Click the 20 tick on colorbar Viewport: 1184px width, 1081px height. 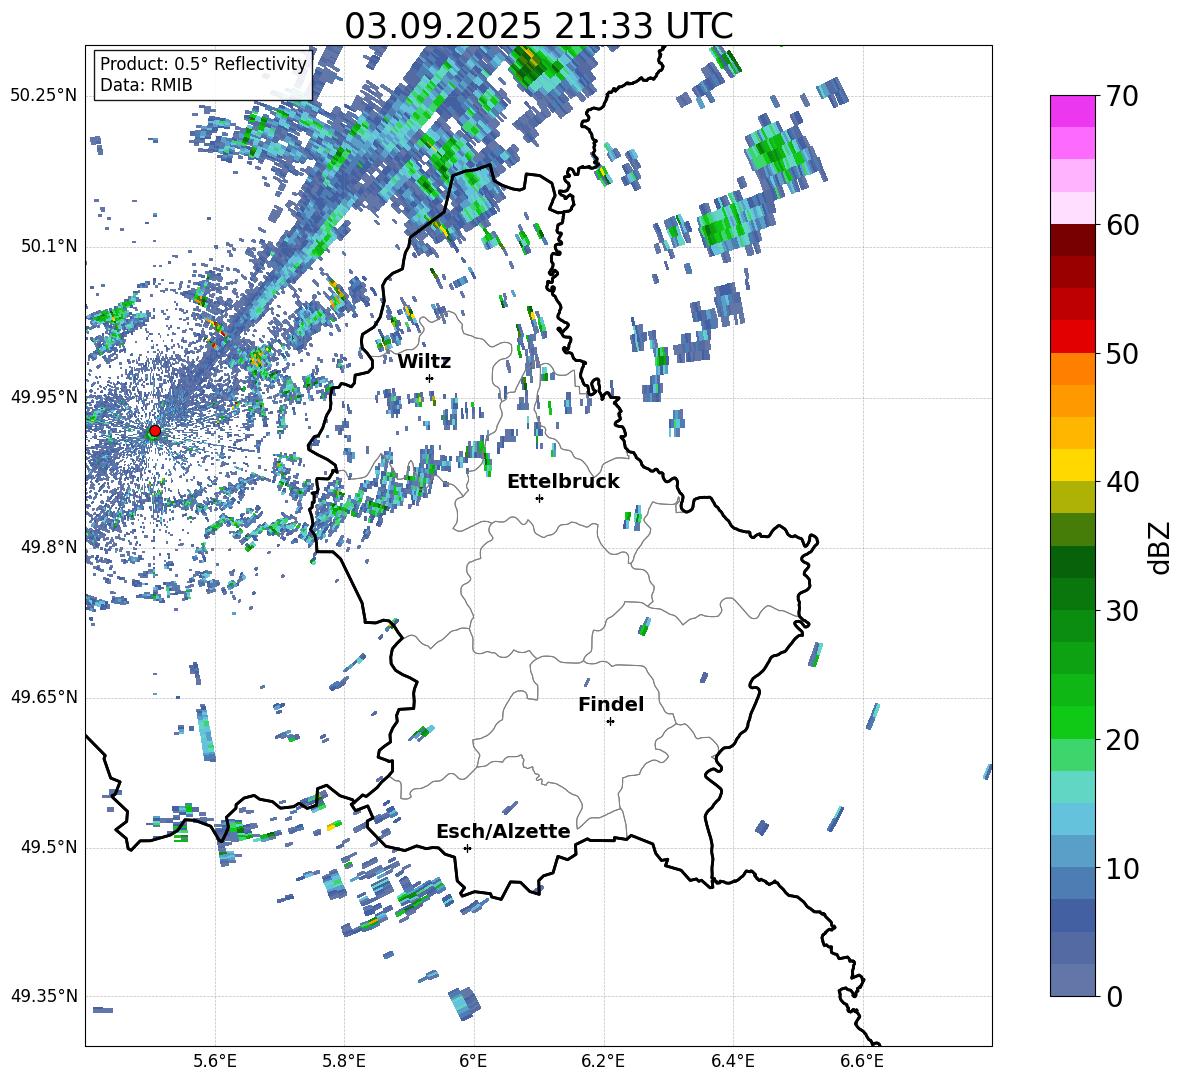tap(1122, 739)
